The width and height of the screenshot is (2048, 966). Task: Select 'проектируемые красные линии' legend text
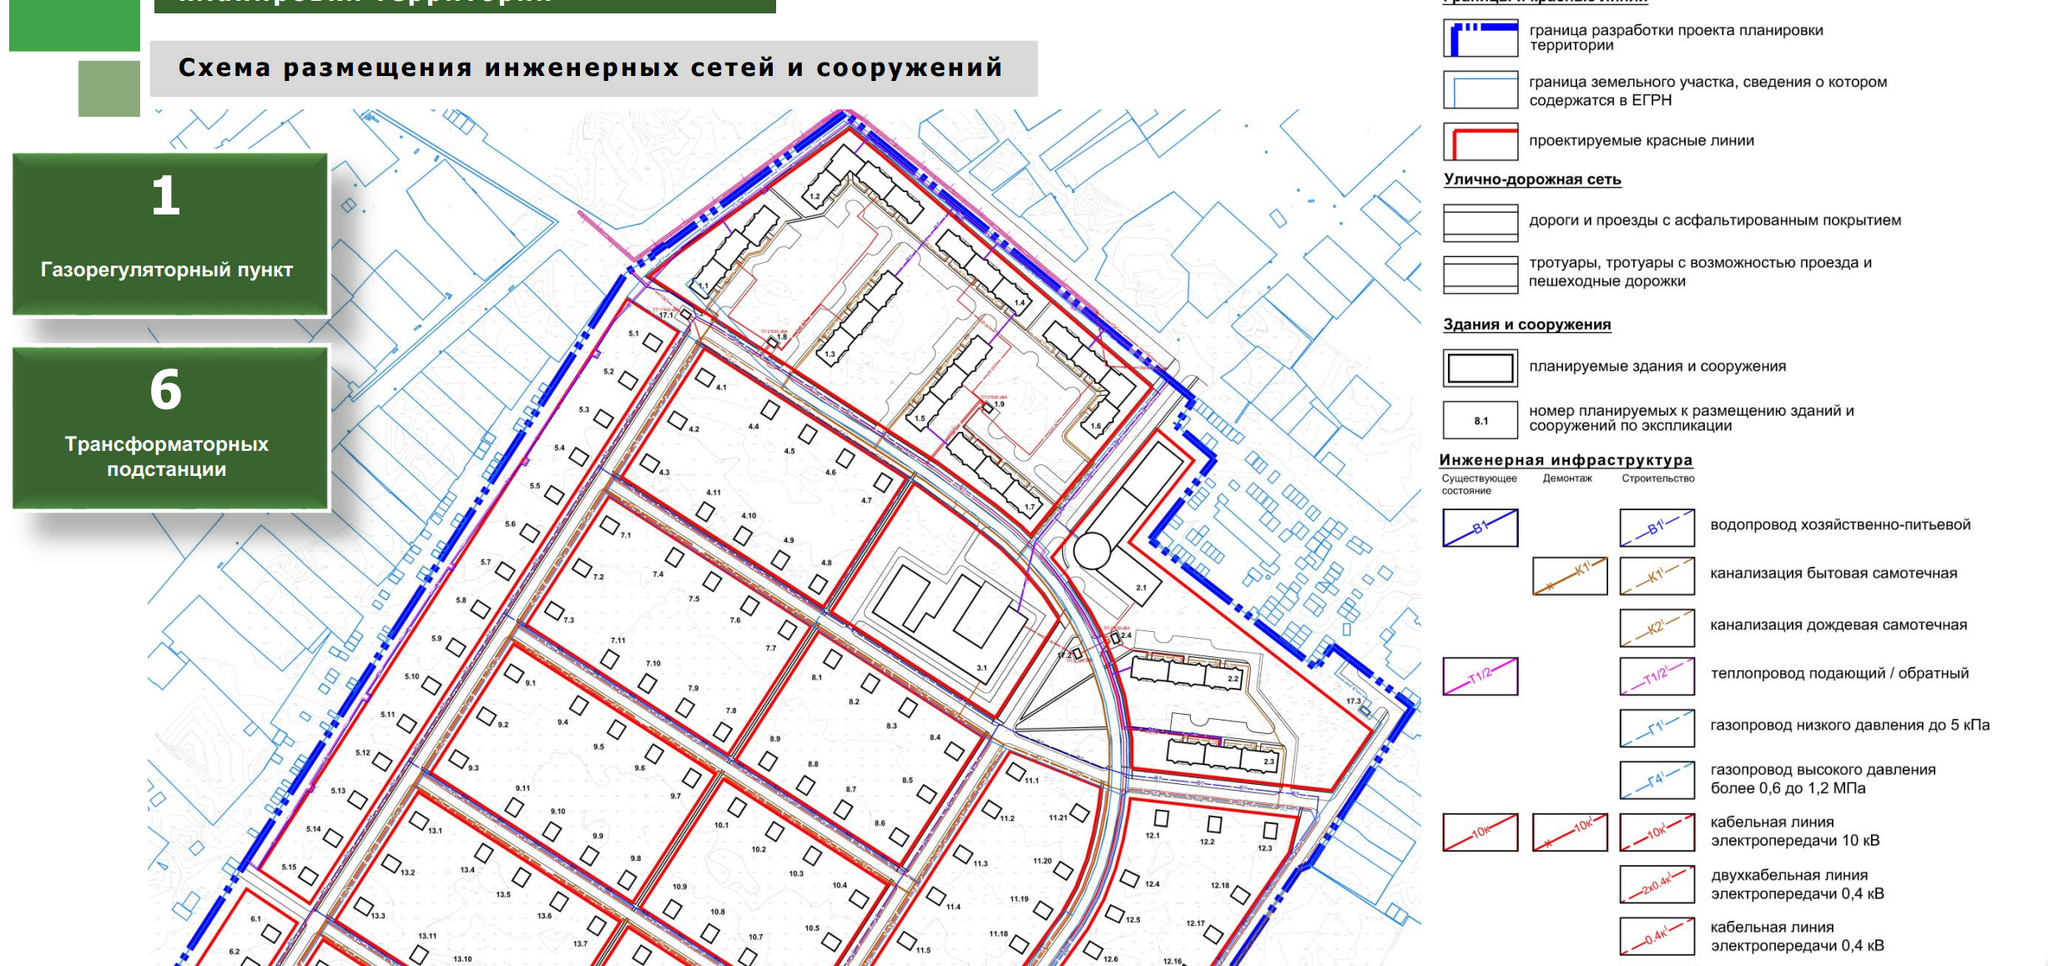pos(1641,141)
